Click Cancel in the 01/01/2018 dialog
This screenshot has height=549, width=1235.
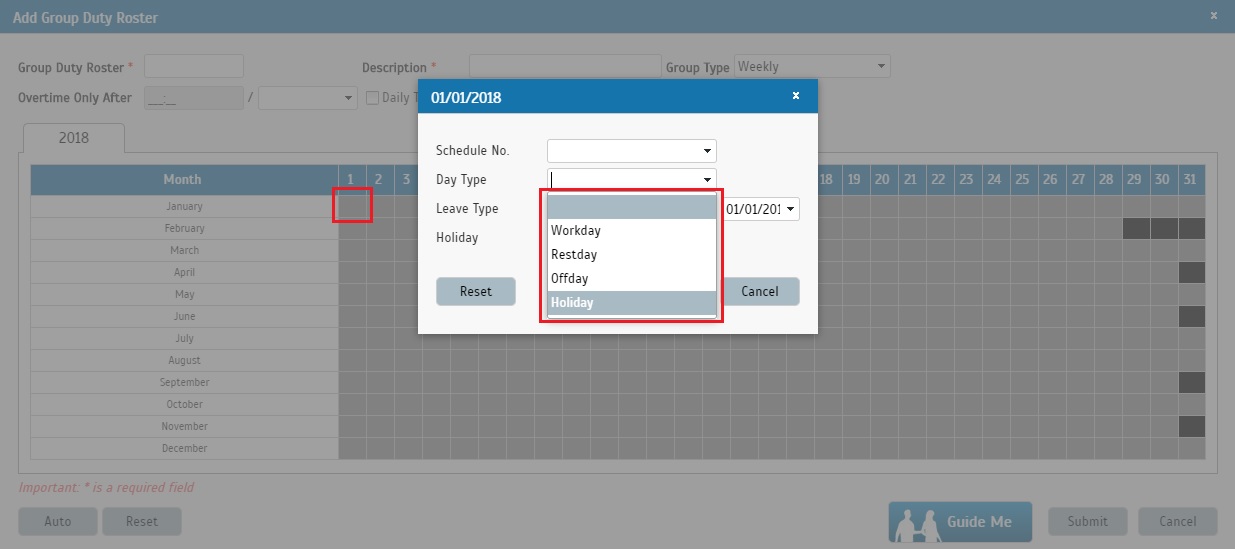coord(760,292)
